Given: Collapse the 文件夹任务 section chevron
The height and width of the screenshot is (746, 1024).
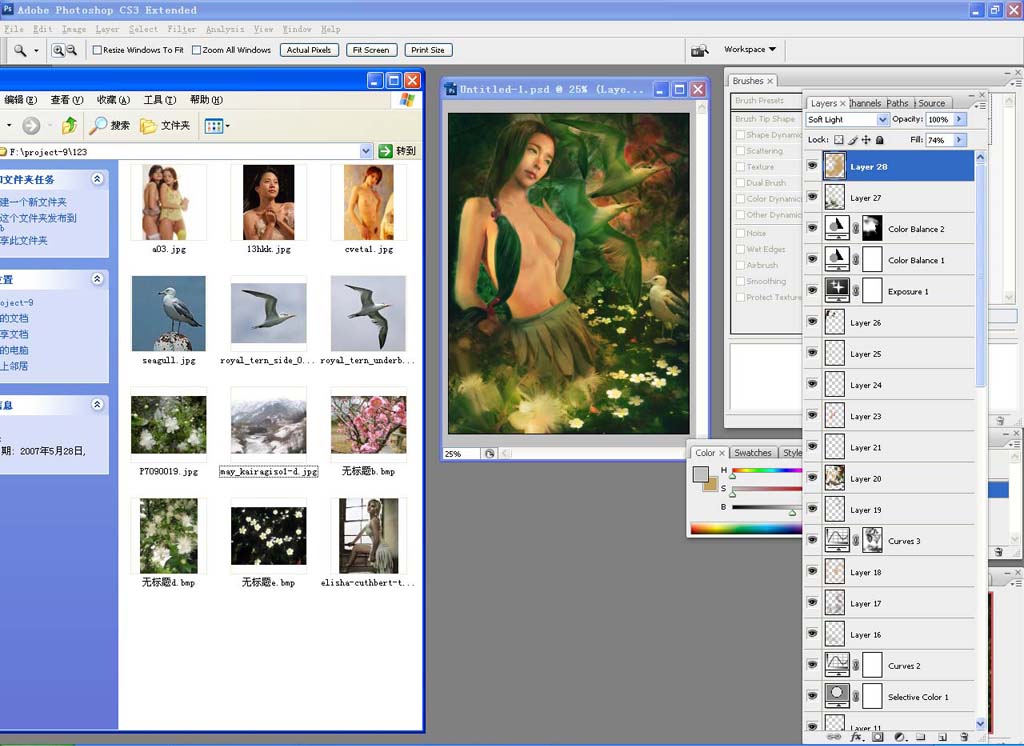Looking at the screenshot, I should point(97,179).
